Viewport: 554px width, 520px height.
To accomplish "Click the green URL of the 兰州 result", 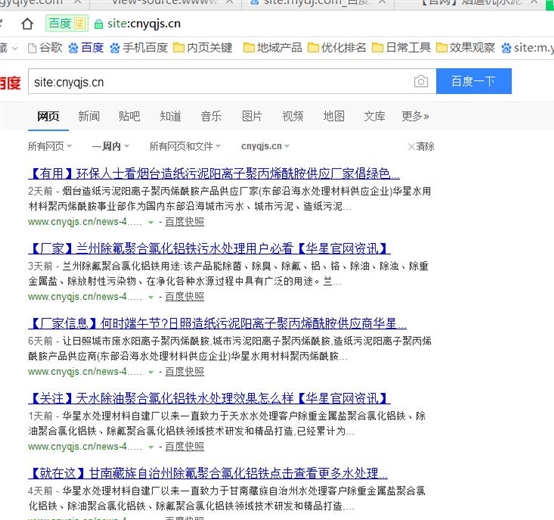I will click(85, 297).
